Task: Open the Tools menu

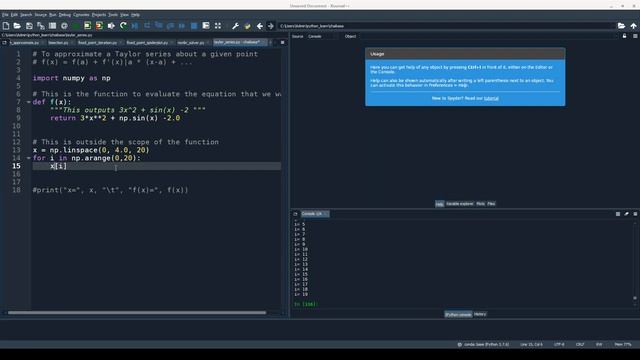Action: 113,15
